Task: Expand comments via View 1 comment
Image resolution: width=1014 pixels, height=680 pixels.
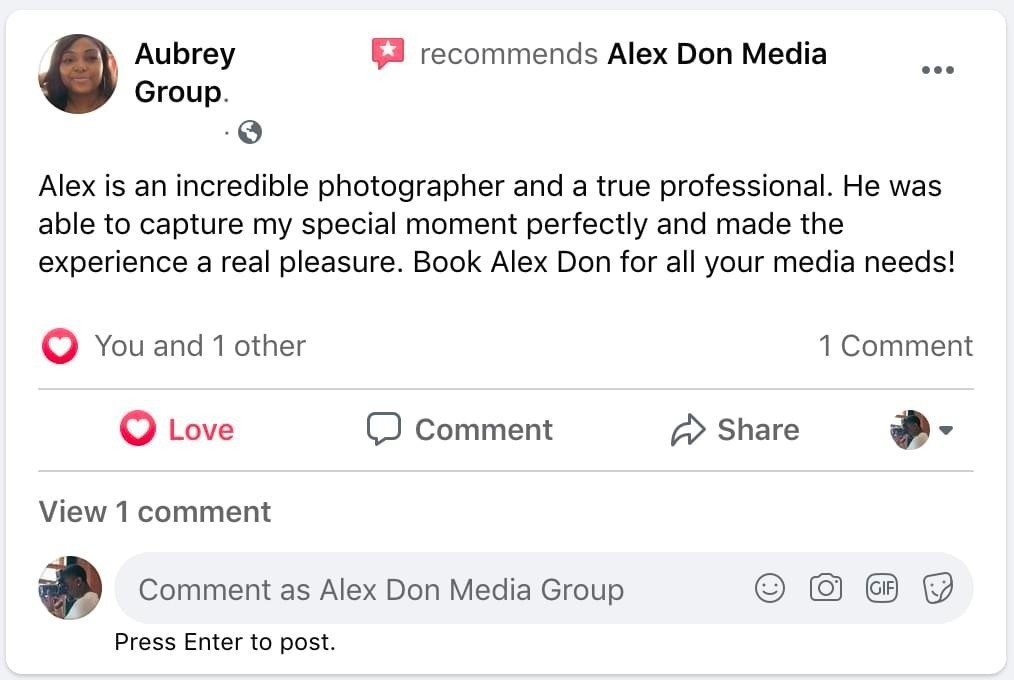Action: (x=155, y=512)
